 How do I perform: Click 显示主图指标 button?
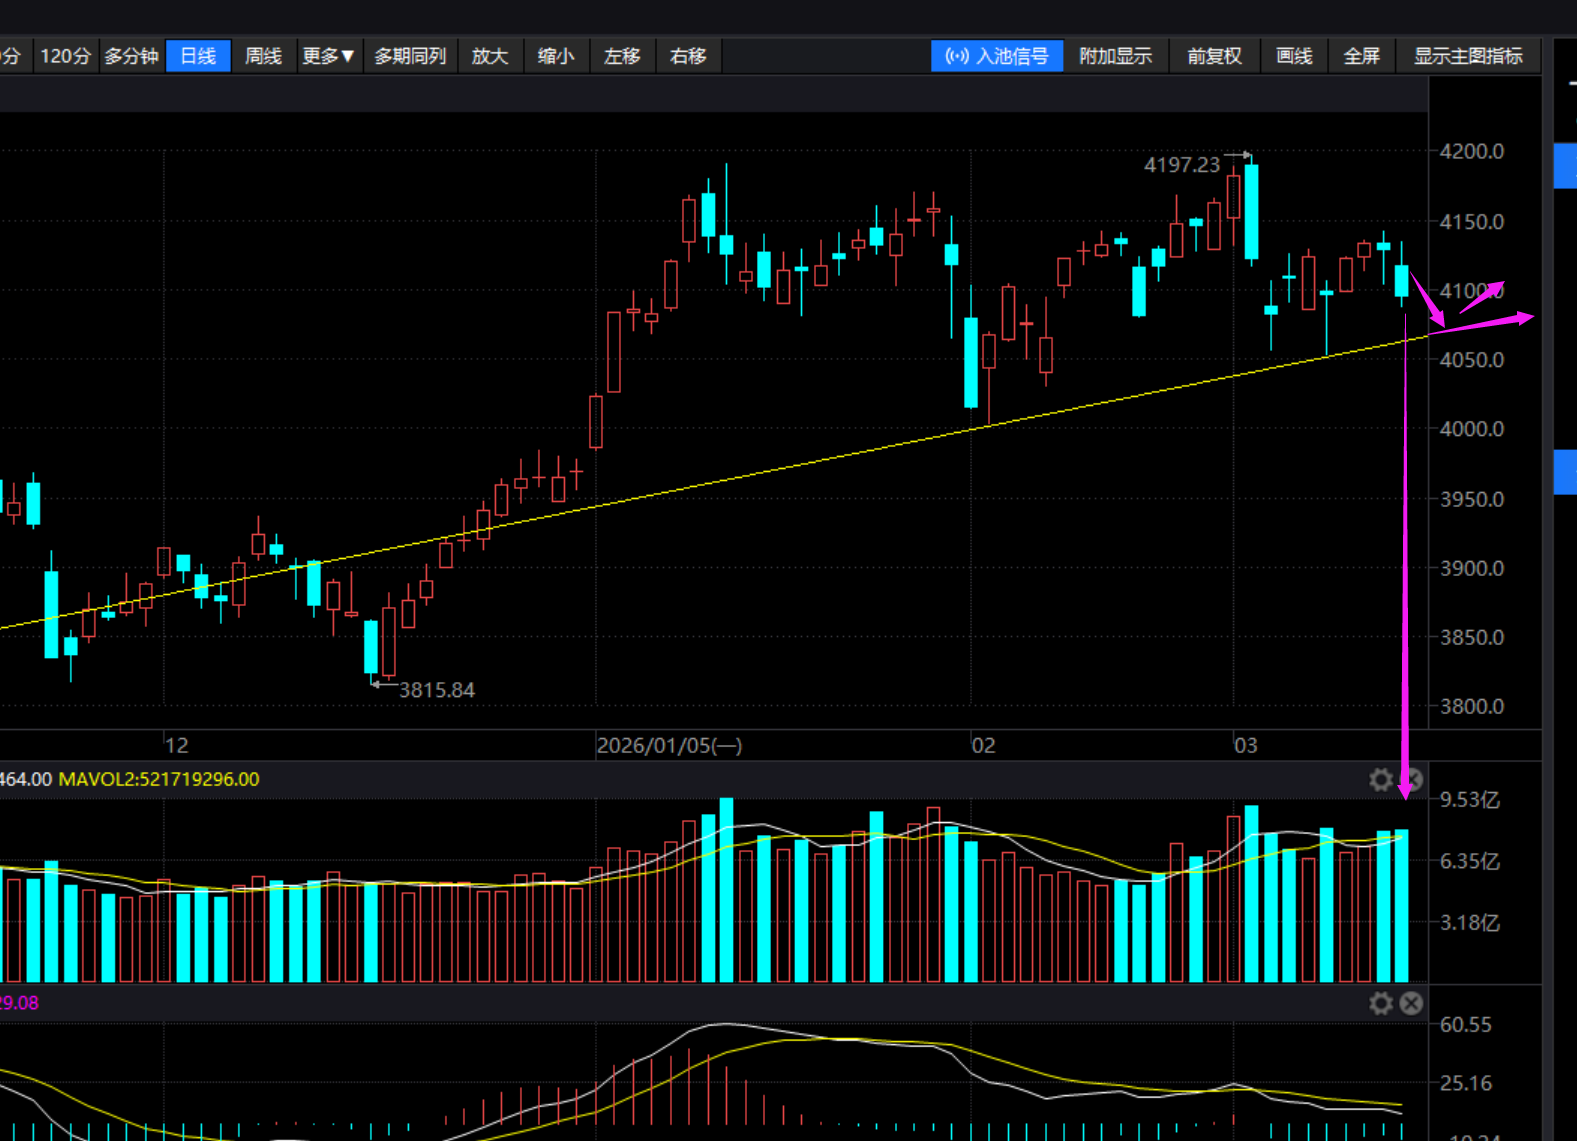tap(1468, 56)
